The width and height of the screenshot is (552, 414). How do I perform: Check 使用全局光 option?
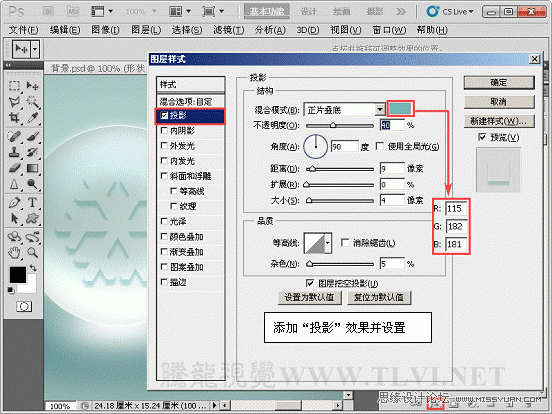[x=380, y=146]
